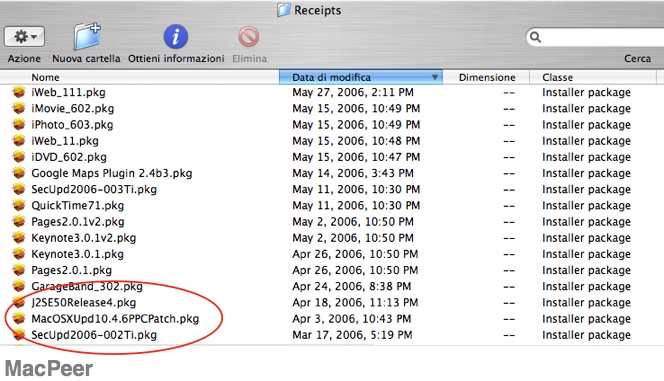
Task: Click package icon of MacOSXUpd10.4.6PPCPatch.pkg
Action: click(19, 318)
